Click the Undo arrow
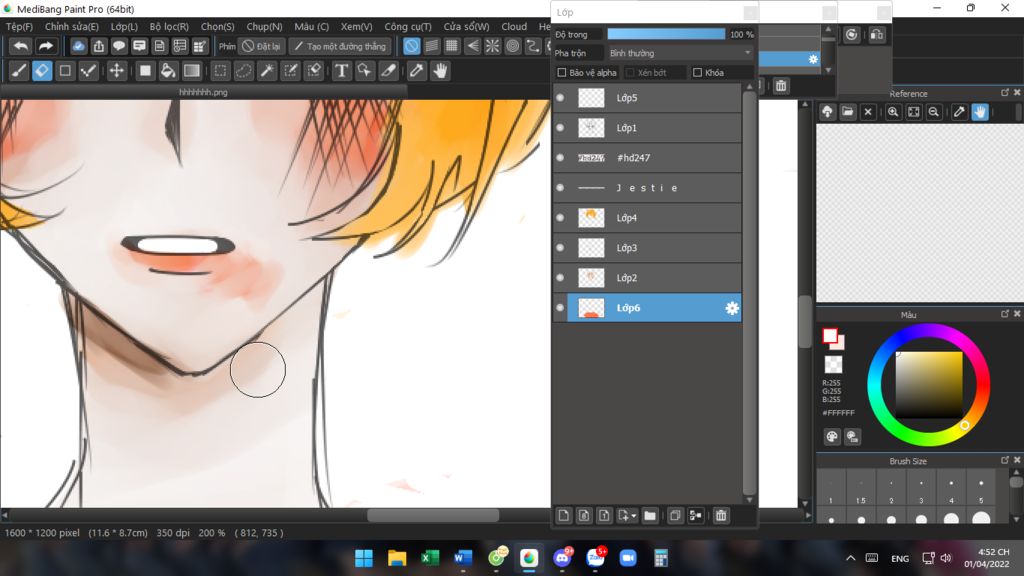Viewport: 1024px width, 576px height. (21, 46)
